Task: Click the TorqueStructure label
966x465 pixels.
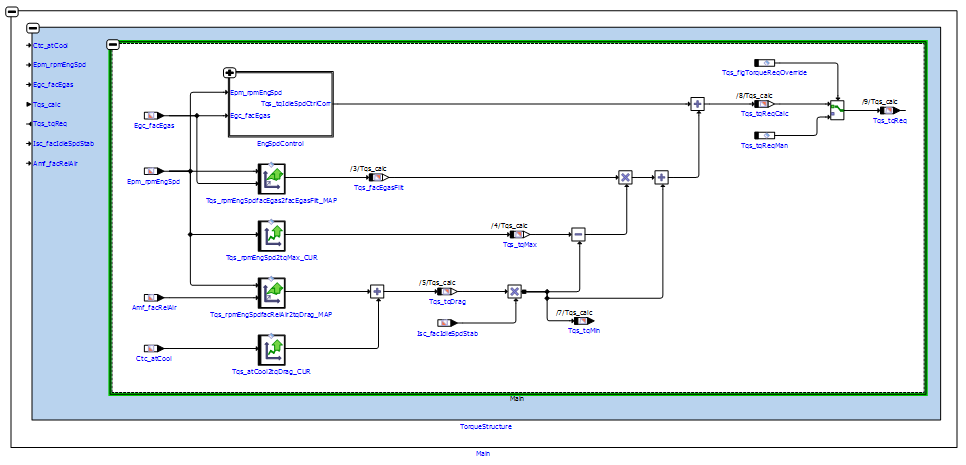Action: tap(486, 426)
